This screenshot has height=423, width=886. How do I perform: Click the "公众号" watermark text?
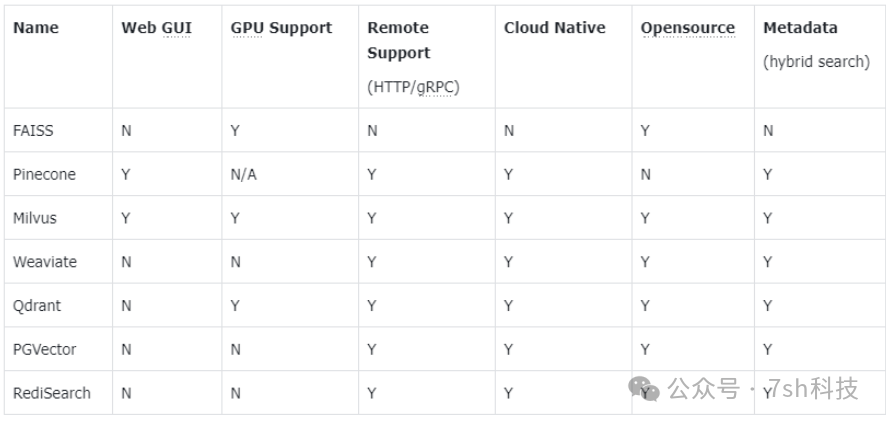(x=703, y=388)
